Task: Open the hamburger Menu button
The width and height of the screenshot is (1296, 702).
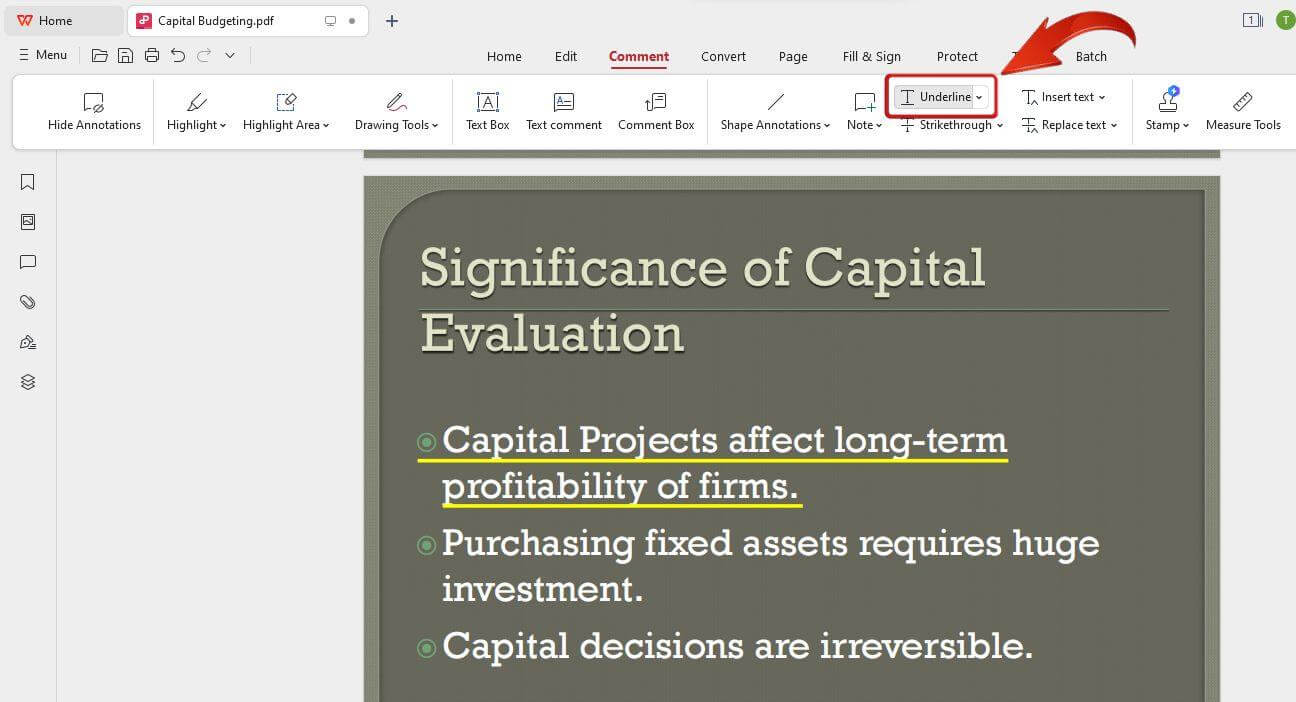Action: pyautogui.click(x=43, y=55)
